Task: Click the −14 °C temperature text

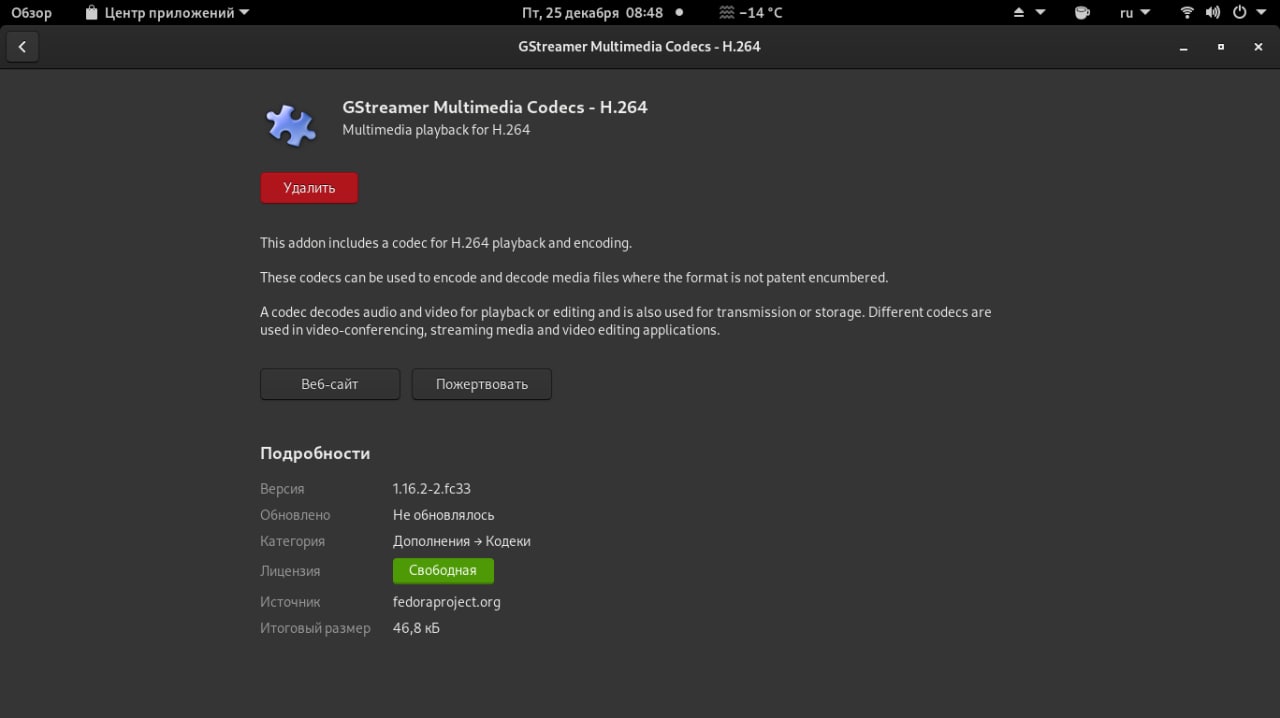Action: pyautogui.click(x=761, y=13)
